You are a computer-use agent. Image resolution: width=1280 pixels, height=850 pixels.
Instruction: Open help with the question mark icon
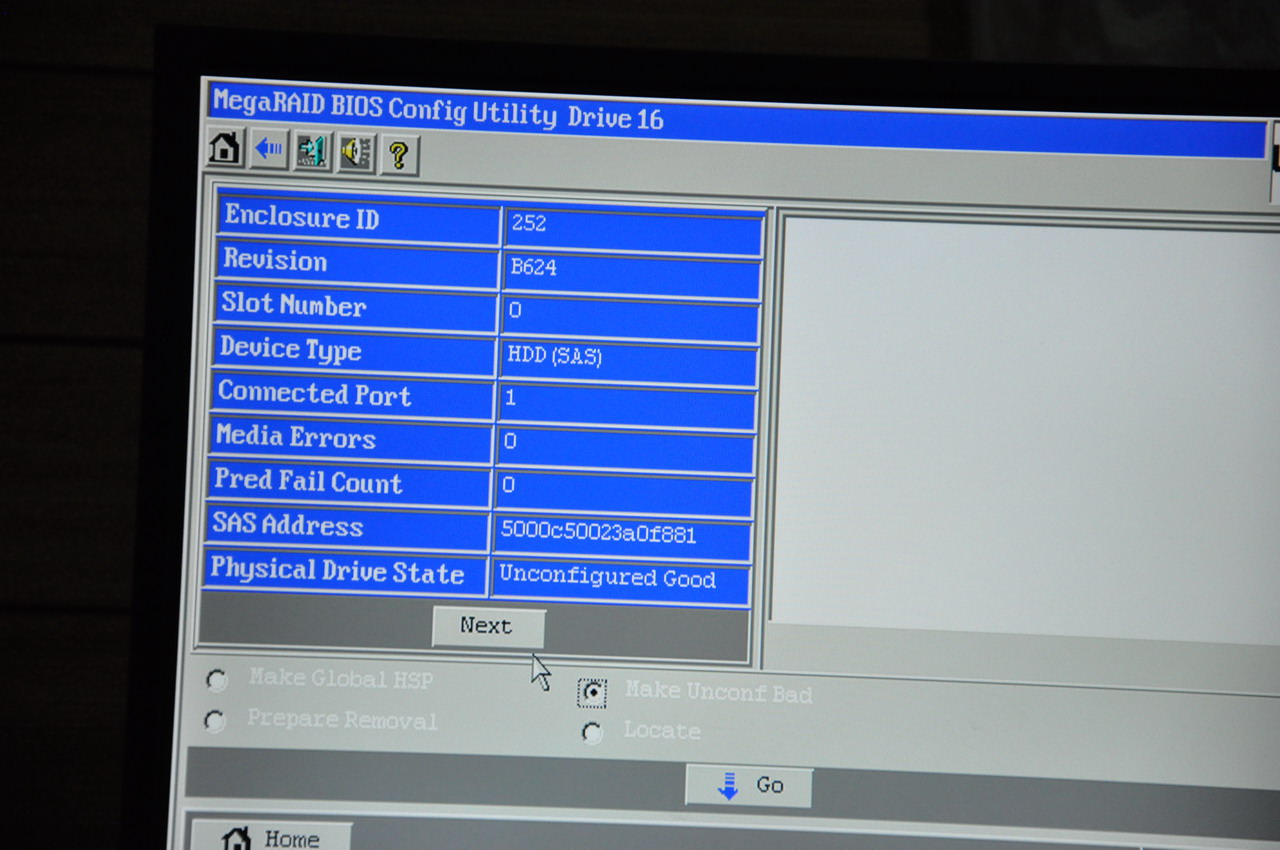click(399, 156)
